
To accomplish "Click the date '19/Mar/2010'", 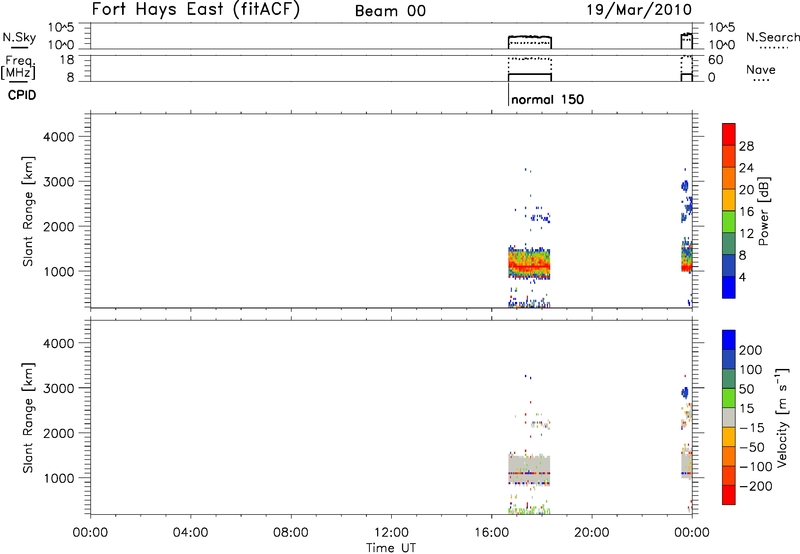I will [x=639, y=10].
